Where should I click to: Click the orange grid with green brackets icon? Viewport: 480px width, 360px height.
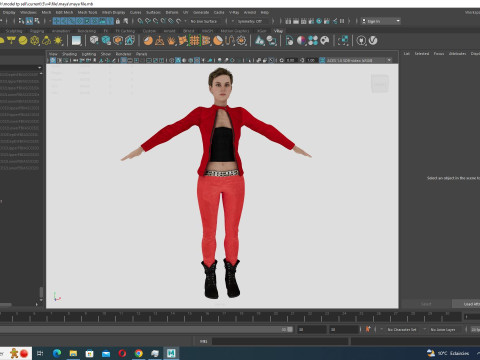(x=195, y=41)
